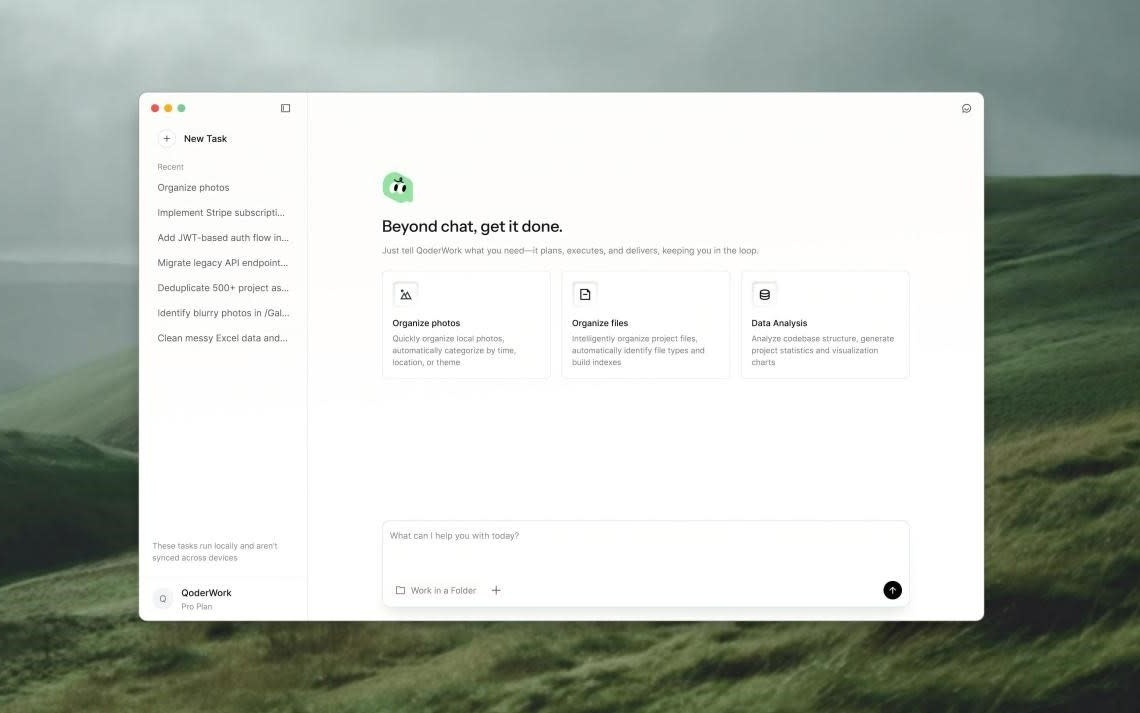This screenshot has height=713, width=1140.
Task: Click the plus attachment icon in input box
Action: pyautogui.click(x=496, y=590)
